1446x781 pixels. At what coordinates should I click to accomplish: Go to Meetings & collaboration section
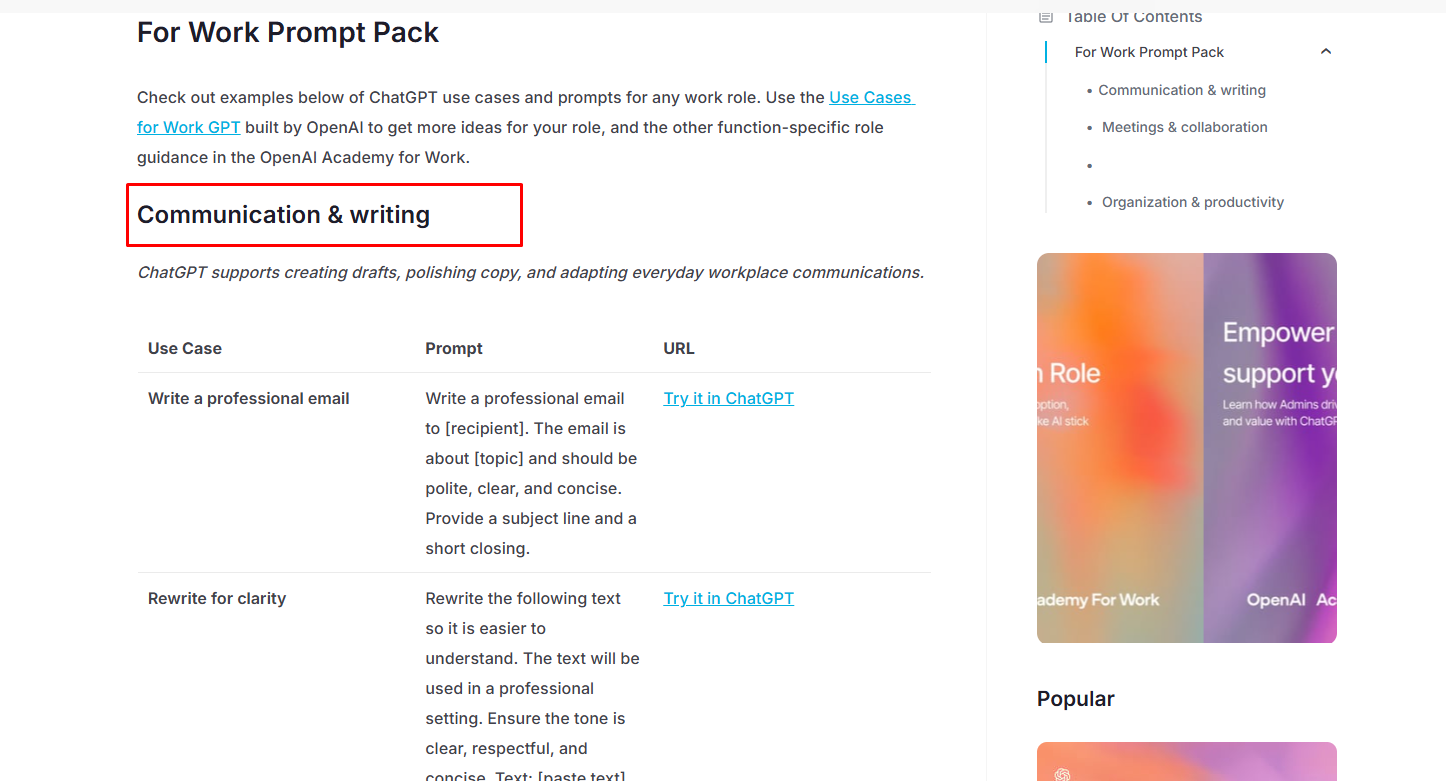click(x=1184, y=127)
